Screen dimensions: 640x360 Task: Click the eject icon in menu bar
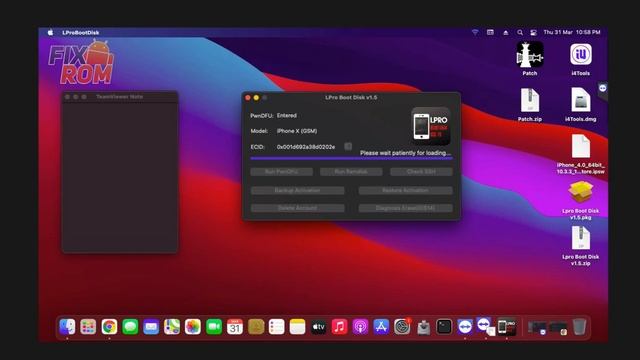pos(506,32)
